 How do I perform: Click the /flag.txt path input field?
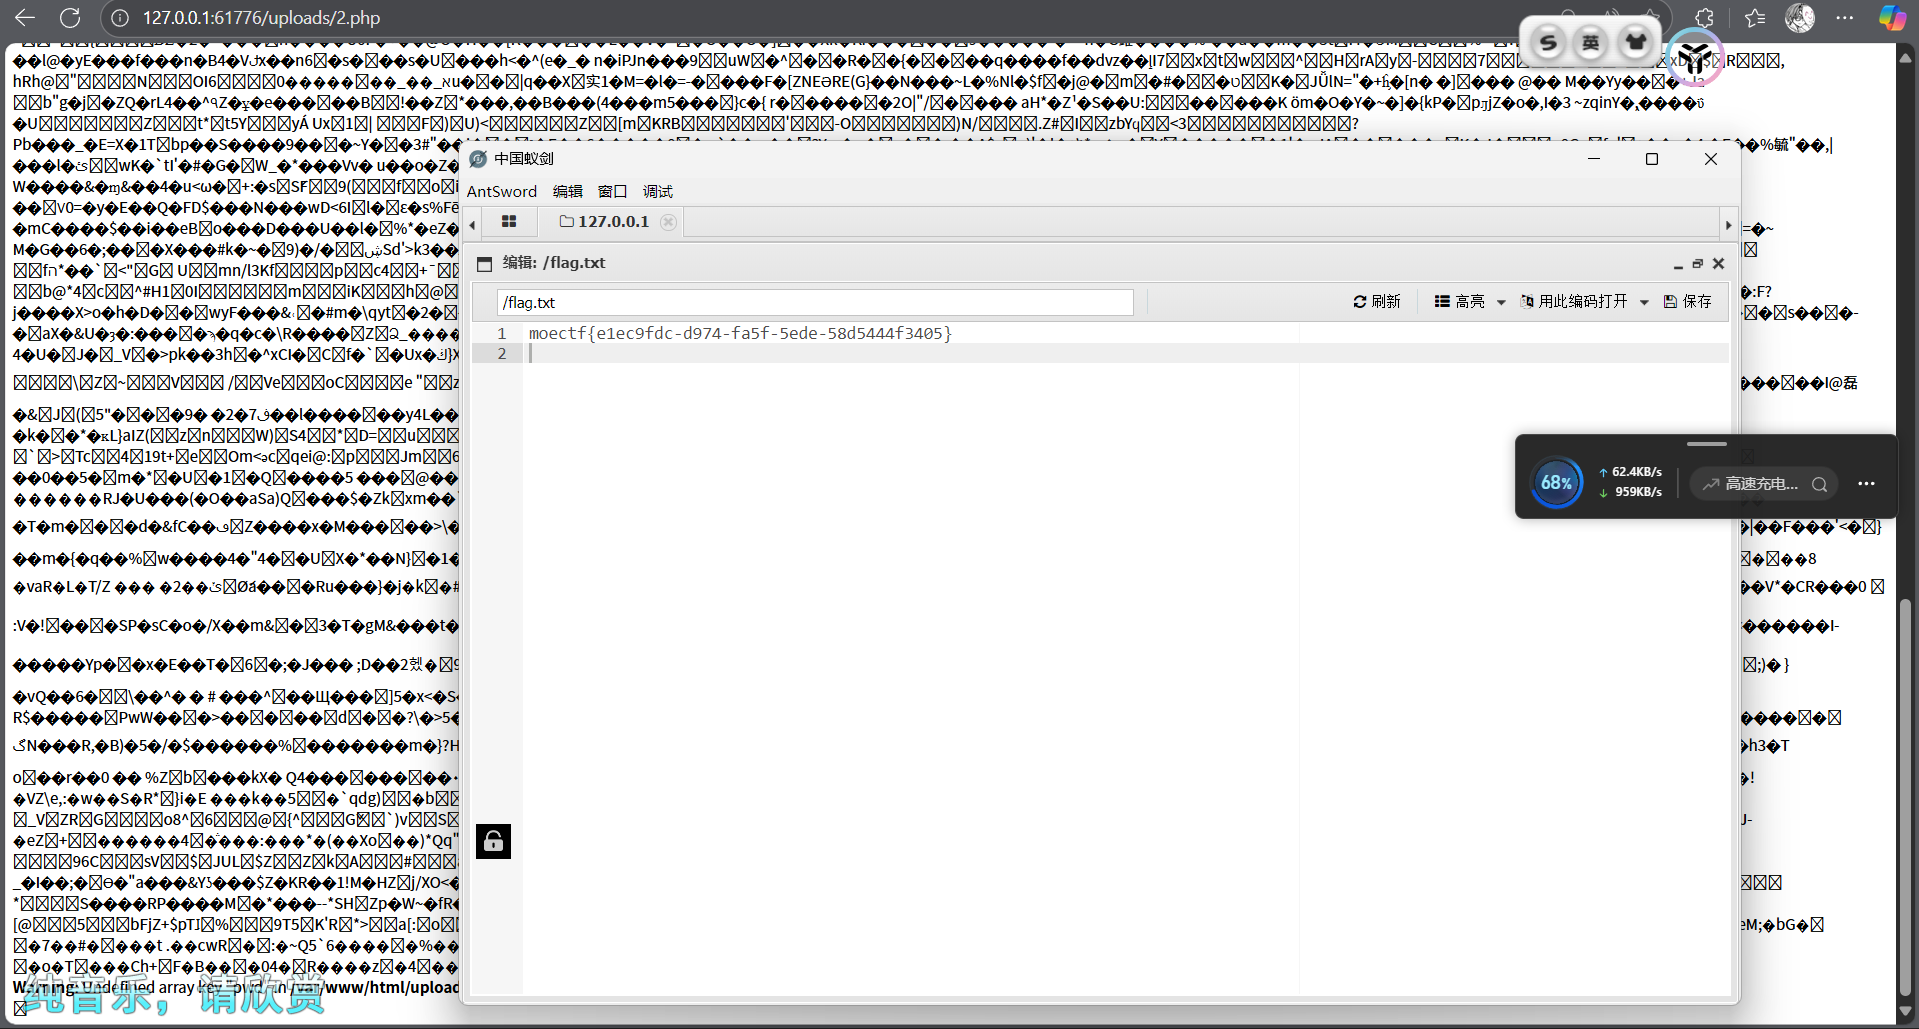[x=813, y=302]
